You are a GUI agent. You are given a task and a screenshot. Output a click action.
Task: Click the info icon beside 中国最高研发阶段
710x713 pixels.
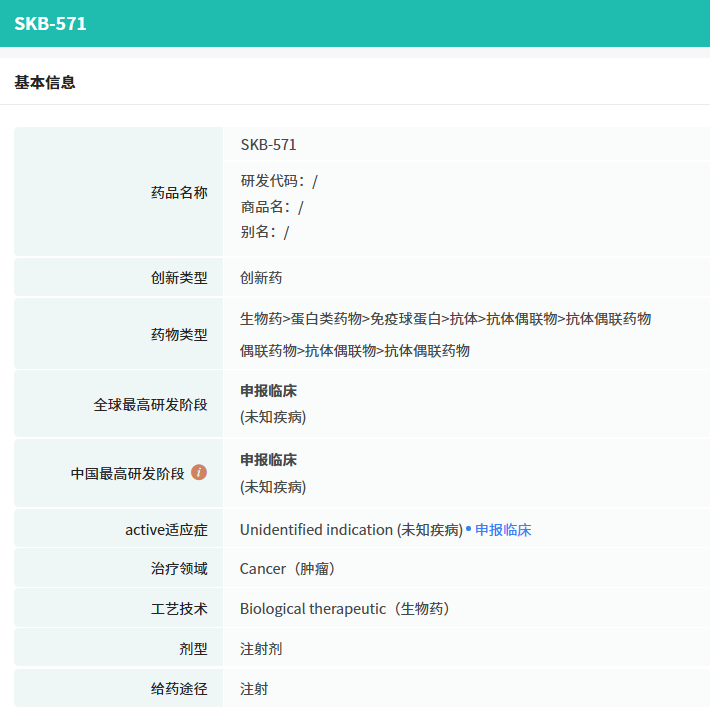(x=199, y=472)
